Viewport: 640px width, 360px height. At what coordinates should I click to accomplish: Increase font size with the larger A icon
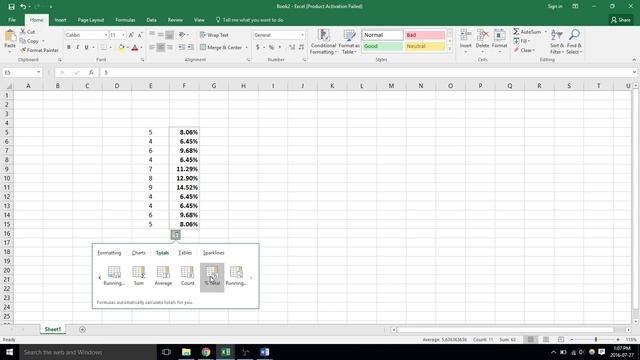[131, 35]
